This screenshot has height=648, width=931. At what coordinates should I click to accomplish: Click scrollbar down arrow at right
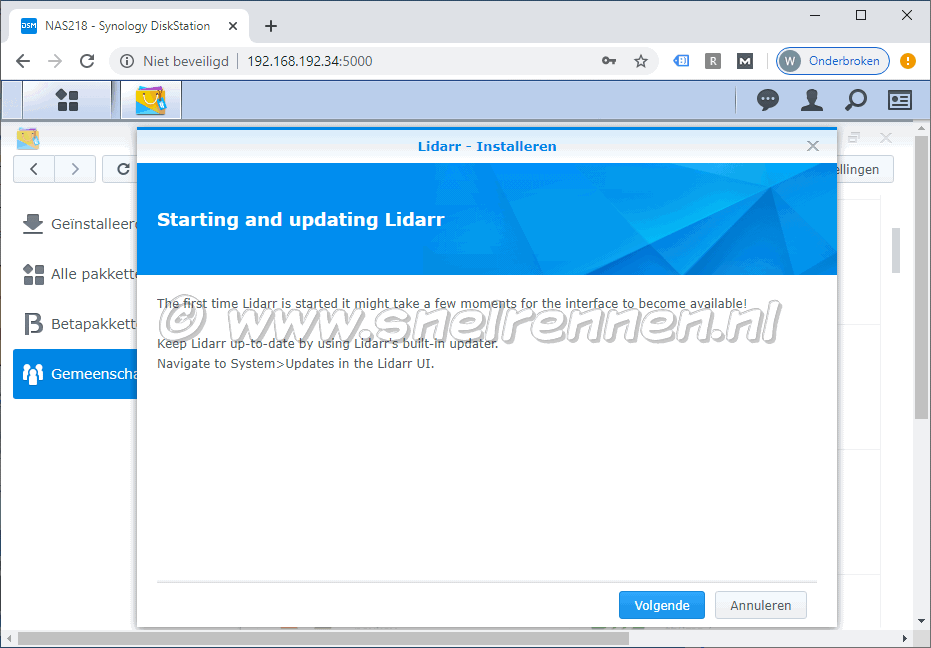point(922,622)
